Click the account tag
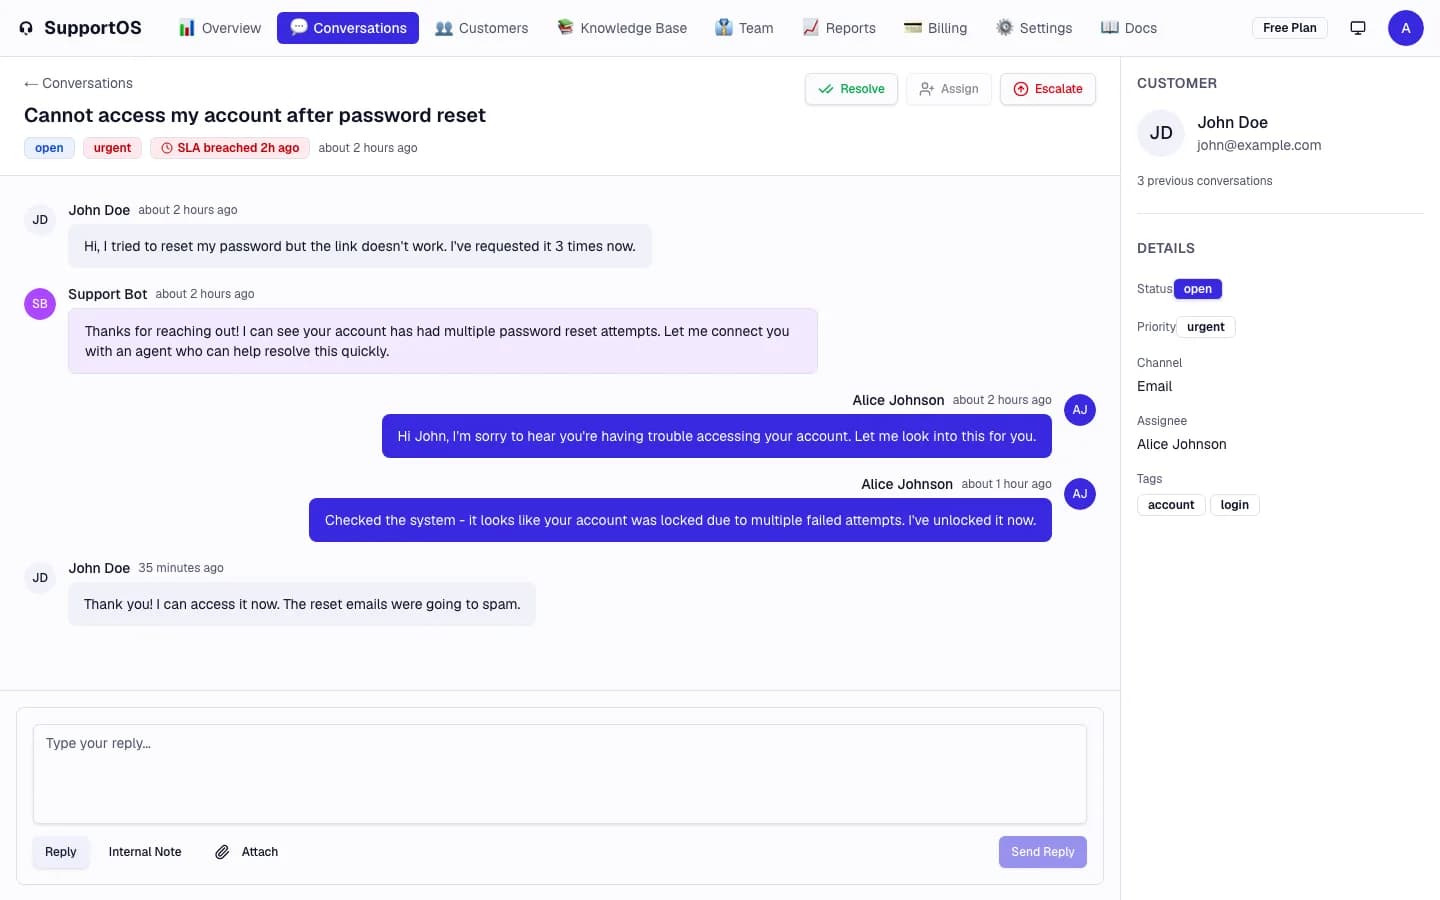This screenshot has height=900, width=1440. (x=1171, y=505)
